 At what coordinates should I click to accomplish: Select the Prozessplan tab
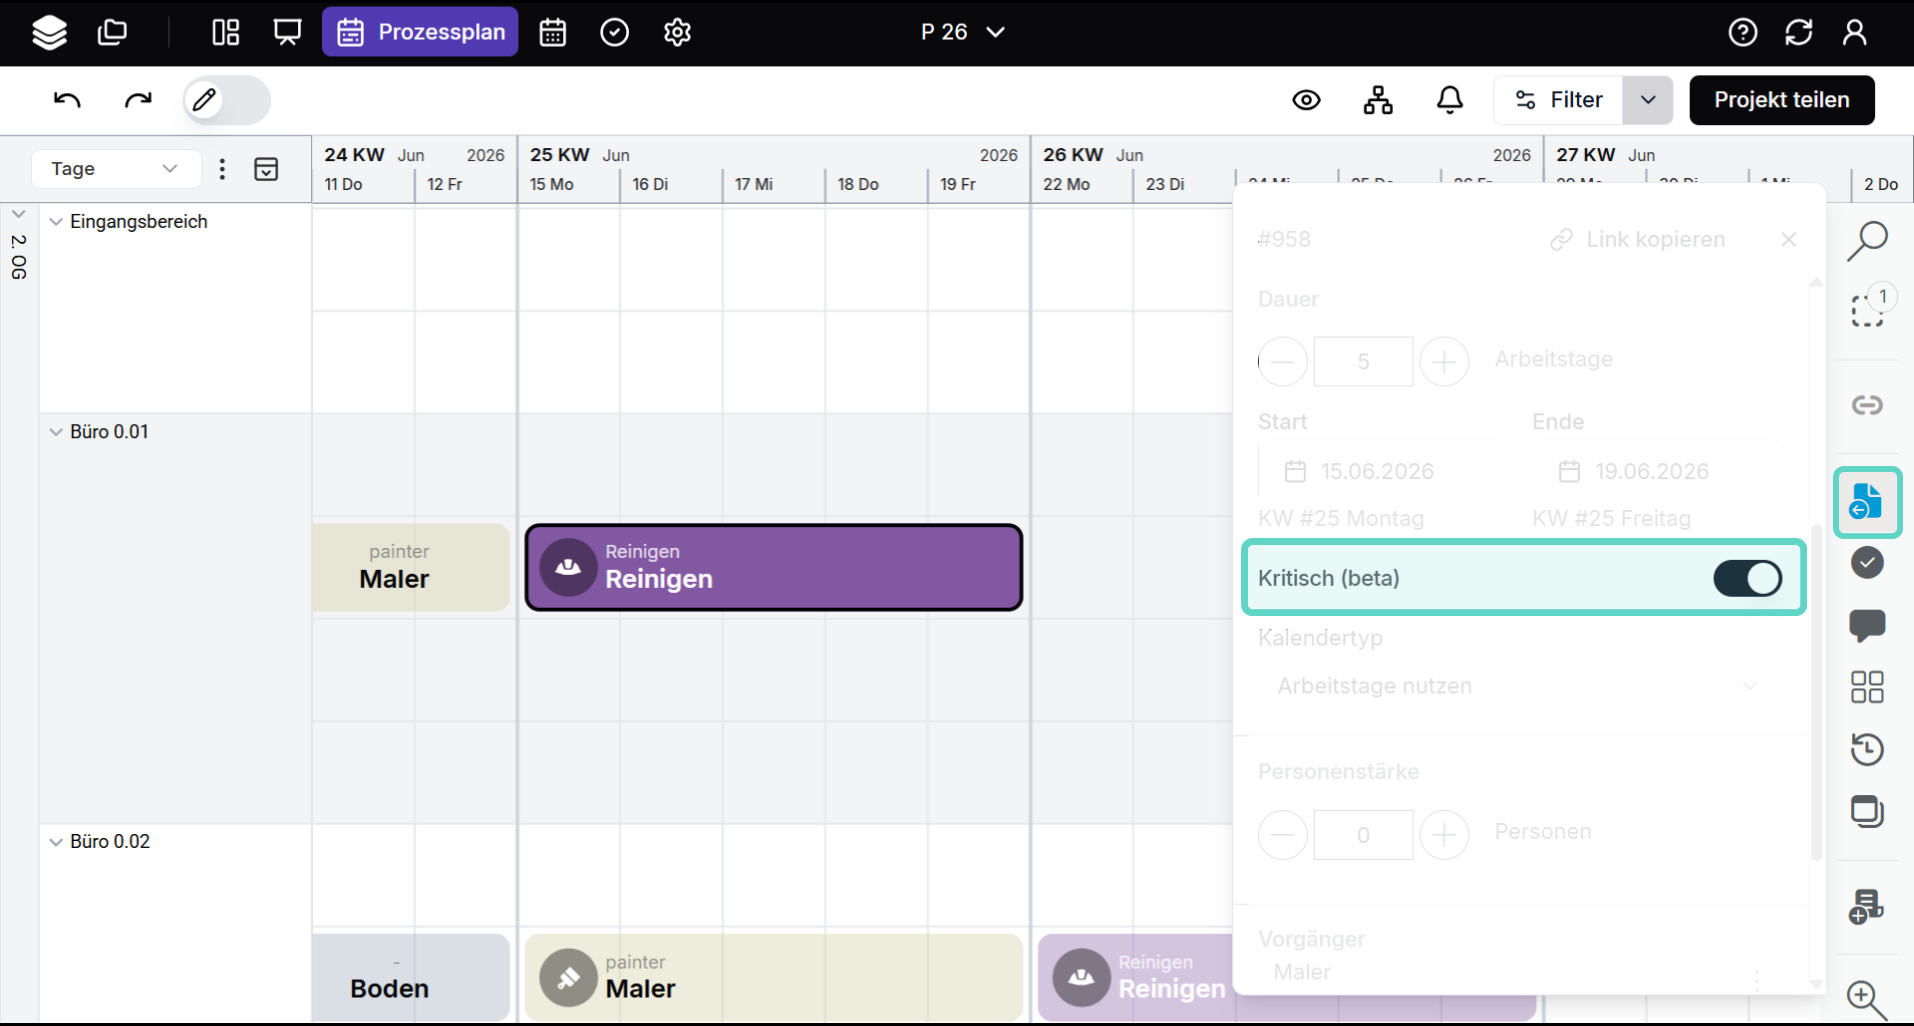pyautogui.click(x=420, y=33)
